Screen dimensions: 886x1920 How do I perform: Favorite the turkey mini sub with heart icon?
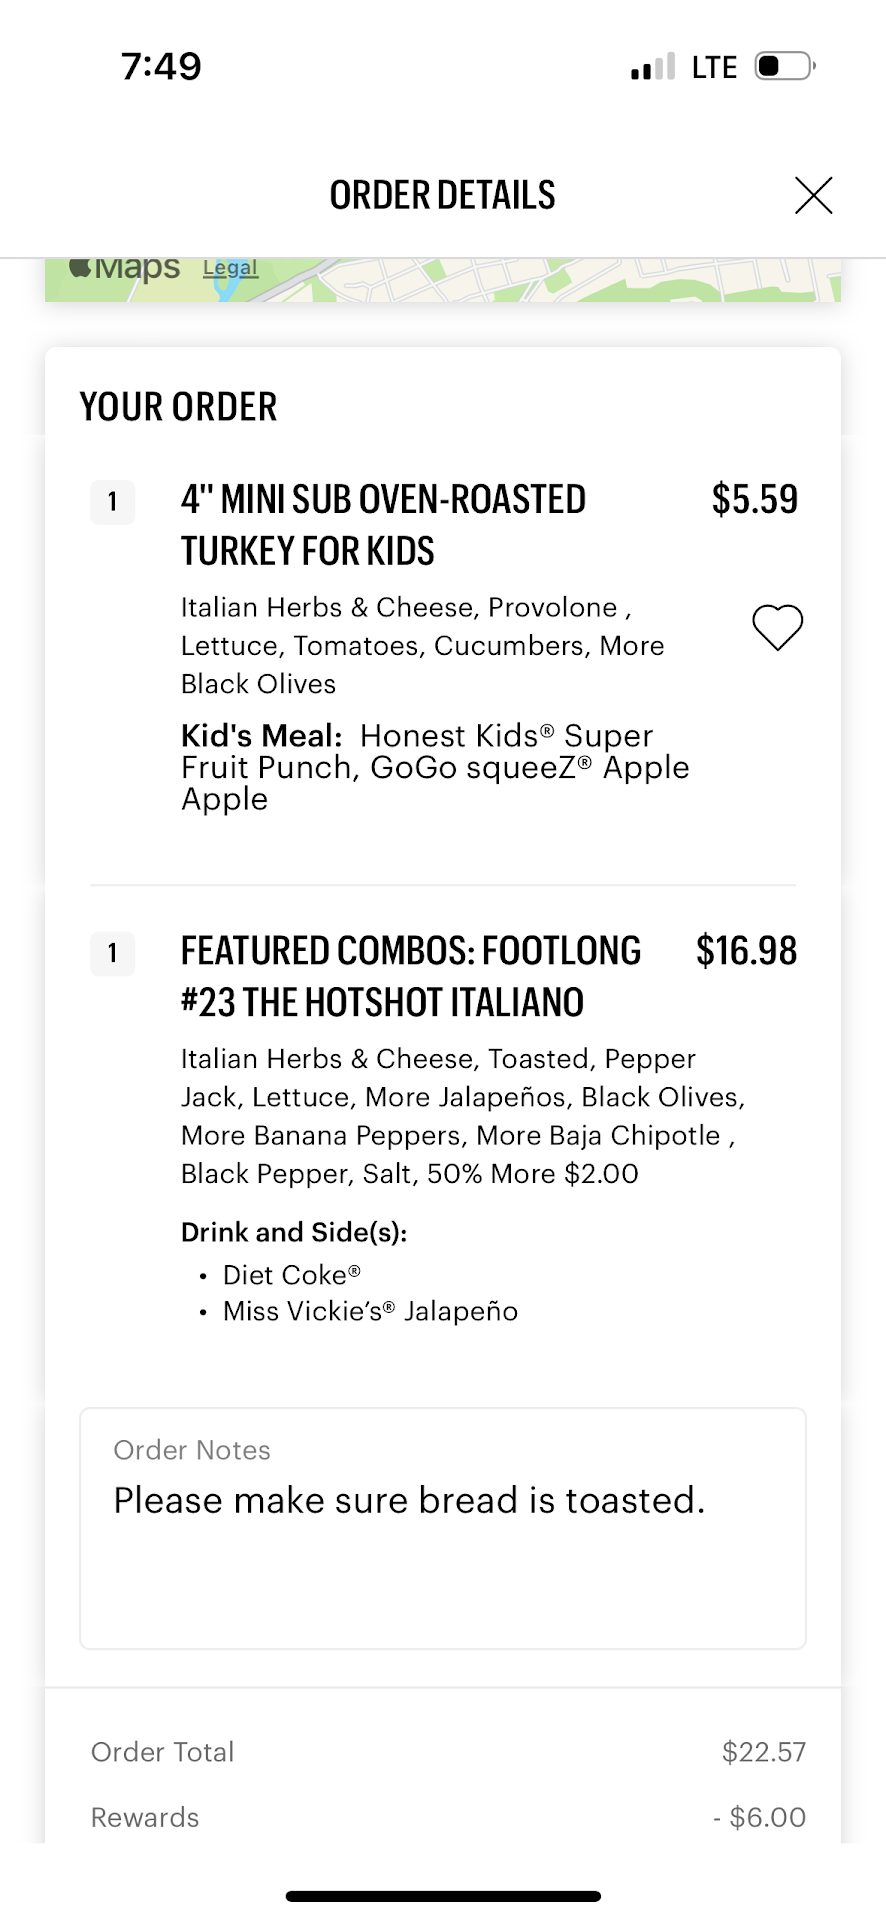[777, 628]
